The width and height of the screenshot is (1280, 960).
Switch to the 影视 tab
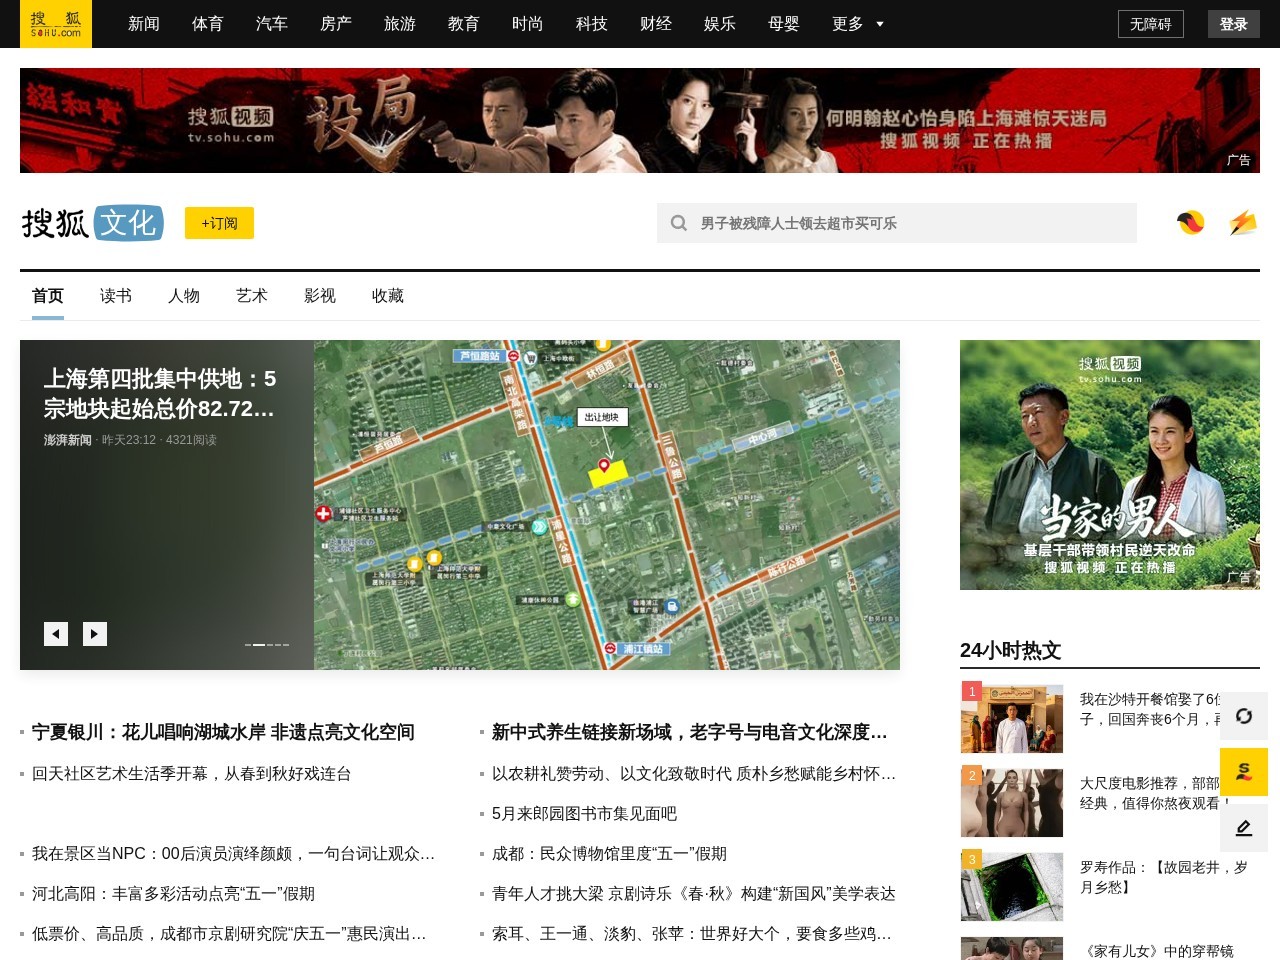pyautogui.click(x=320, y=296)
